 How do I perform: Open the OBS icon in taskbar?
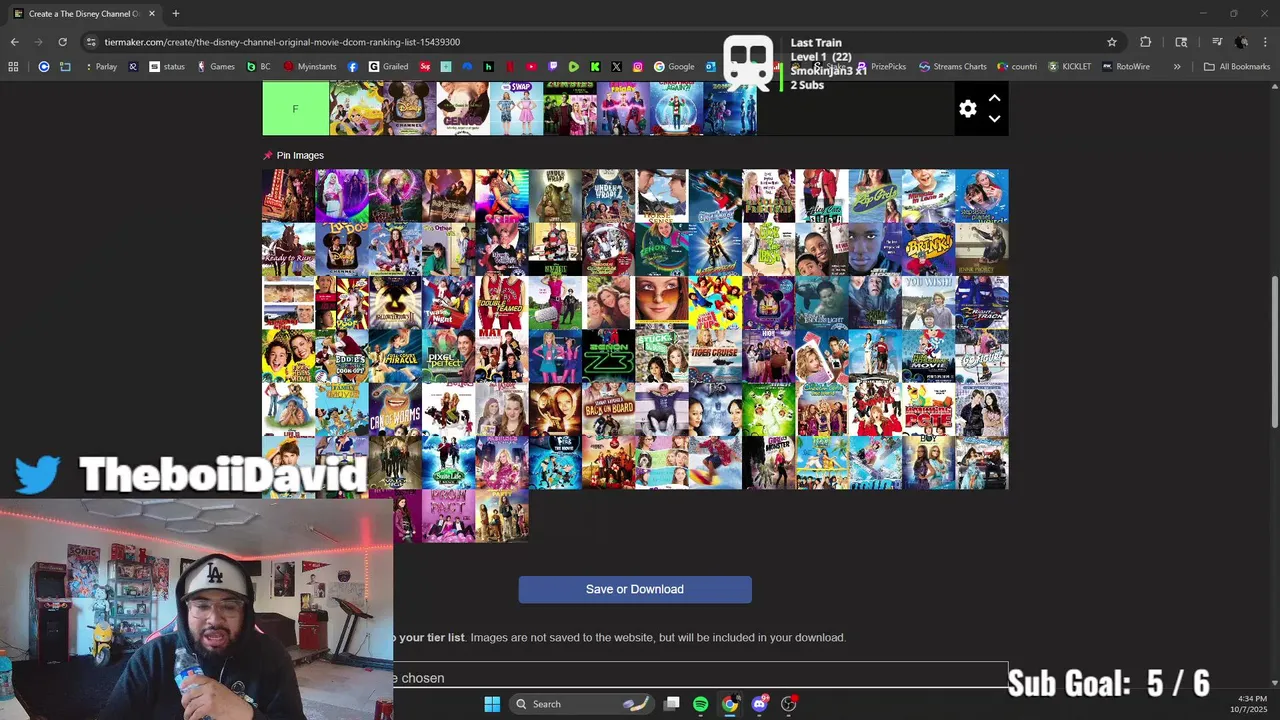tap(789, 704)
